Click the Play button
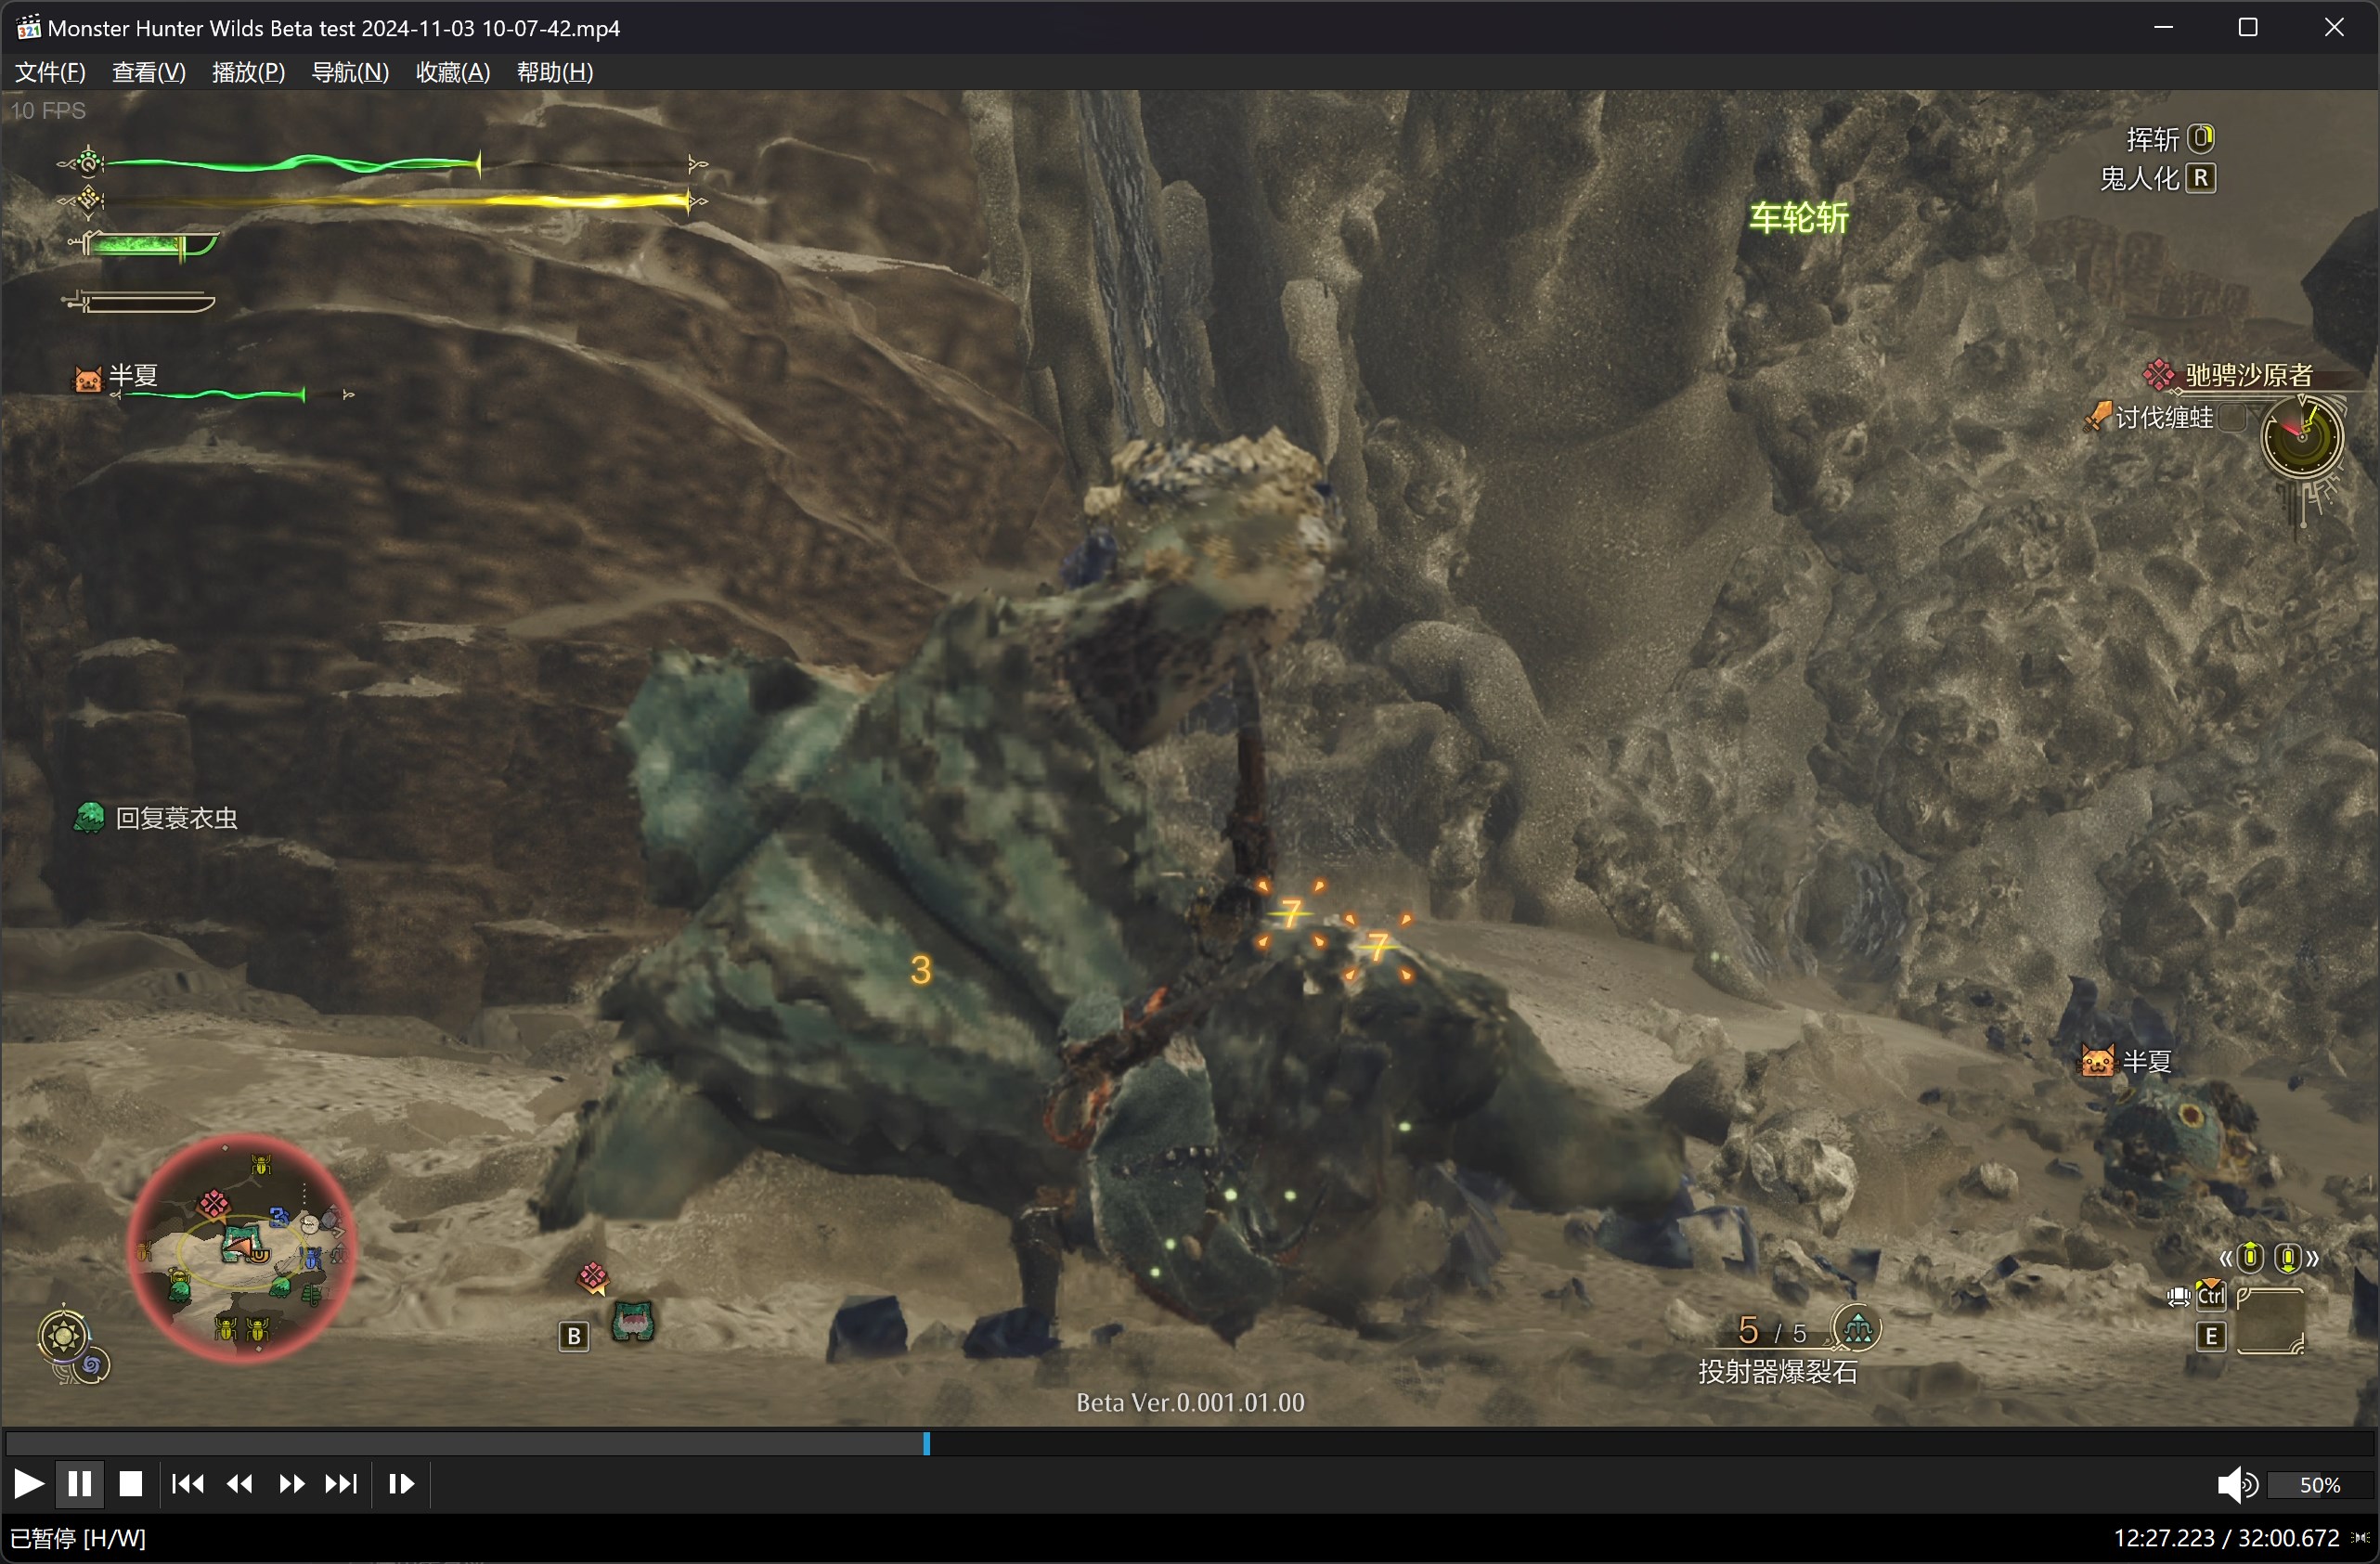This screenshot has width=2380, height=1564. tap(28, 1483)
